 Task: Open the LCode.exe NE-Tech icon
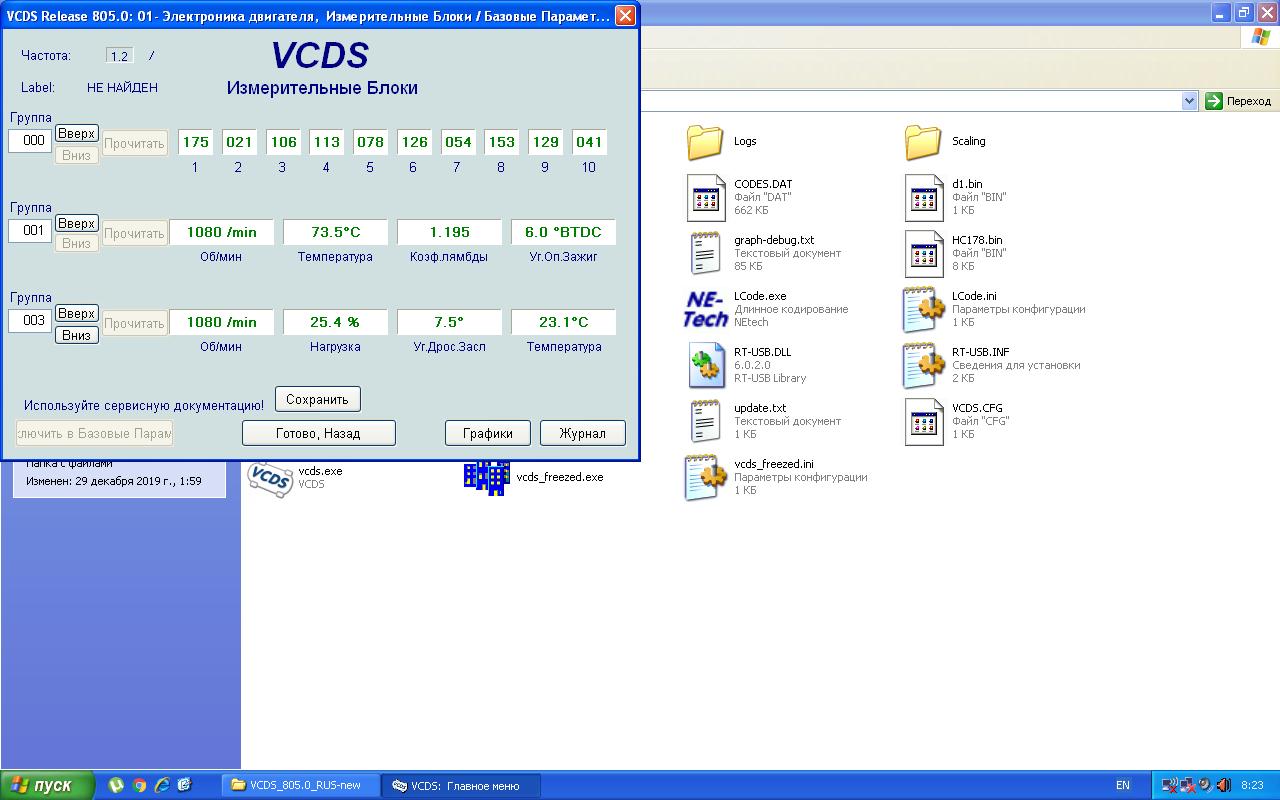(705, 309)
